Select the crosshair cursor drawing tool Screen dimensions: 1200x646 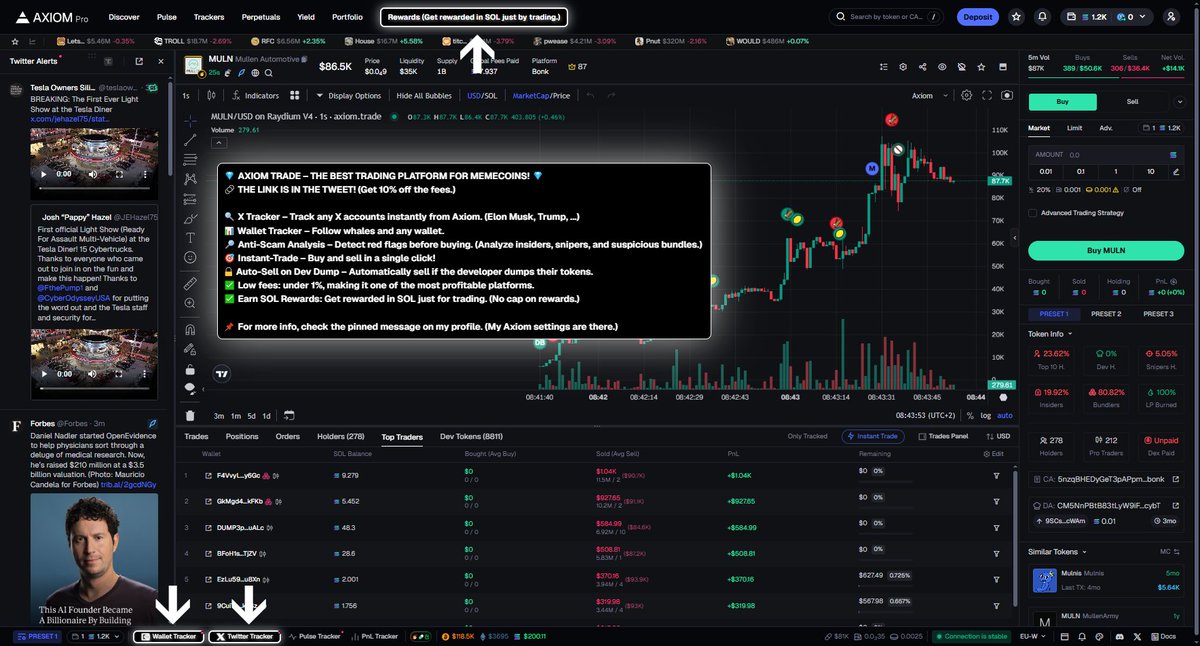(x=190, y=119)
